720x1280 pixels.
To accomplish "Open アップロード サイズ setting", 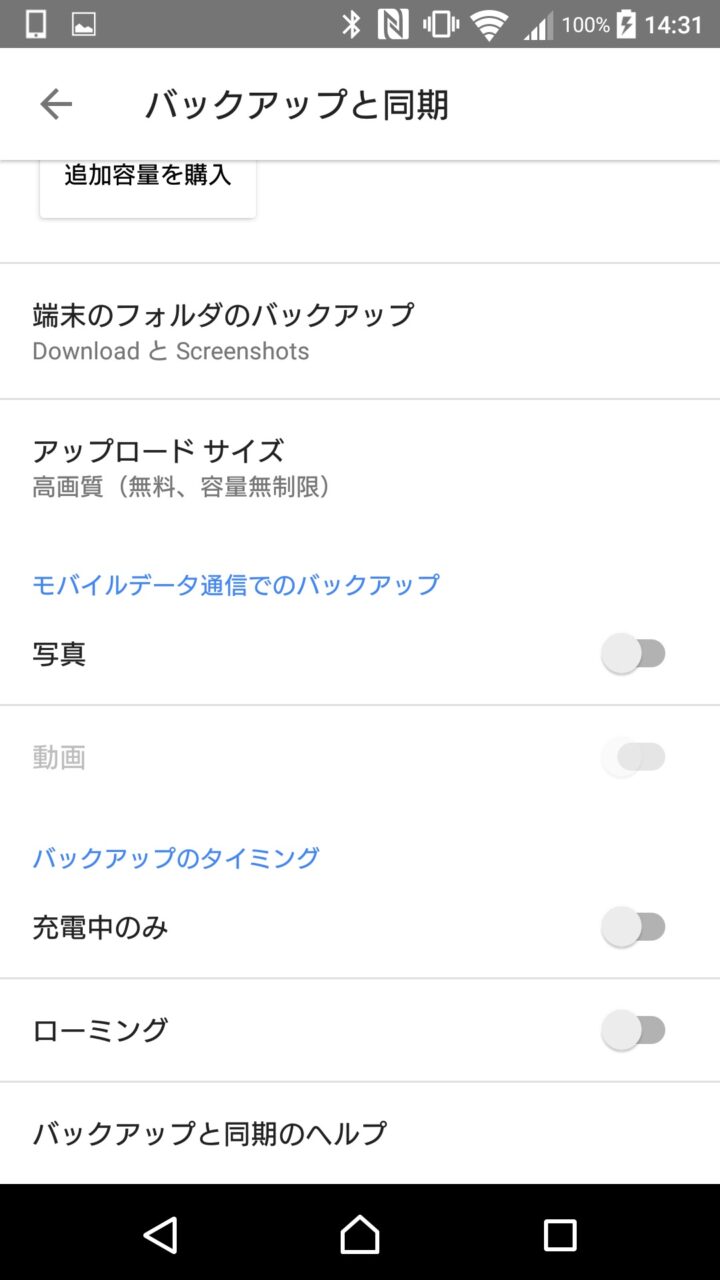I will pyautogui.click(x=360, y=467).
